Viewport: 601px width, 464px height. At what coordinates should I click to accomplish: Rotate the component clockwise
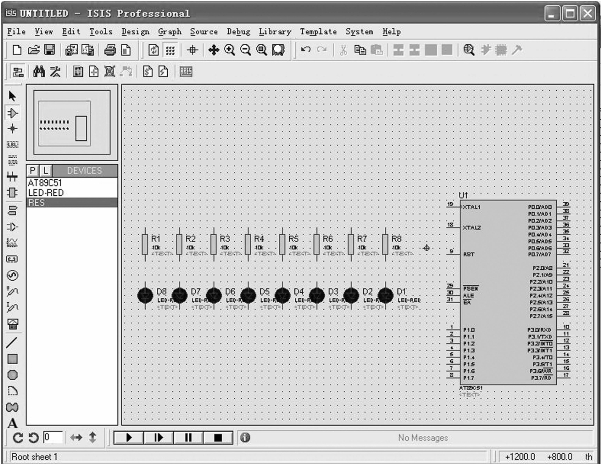(x=18, y=438)
